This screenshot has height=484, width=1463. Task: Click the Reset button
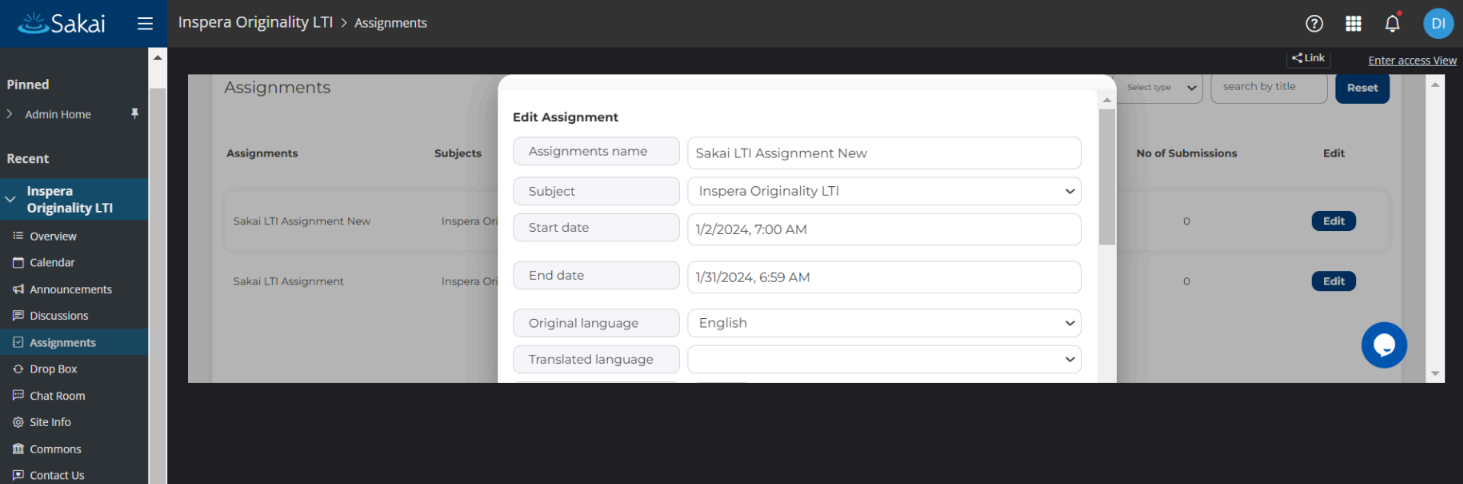[x=1362, y=88]
